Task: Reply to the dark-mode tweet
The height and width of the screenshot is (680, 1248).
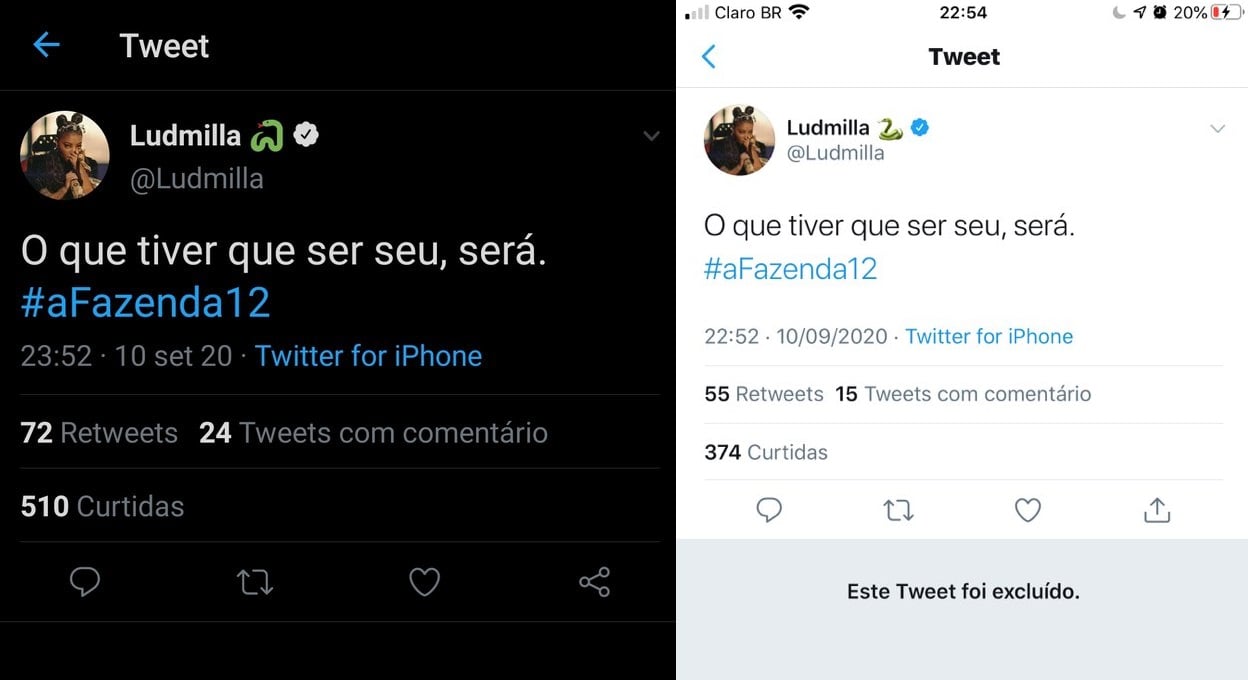Action: 85,582
